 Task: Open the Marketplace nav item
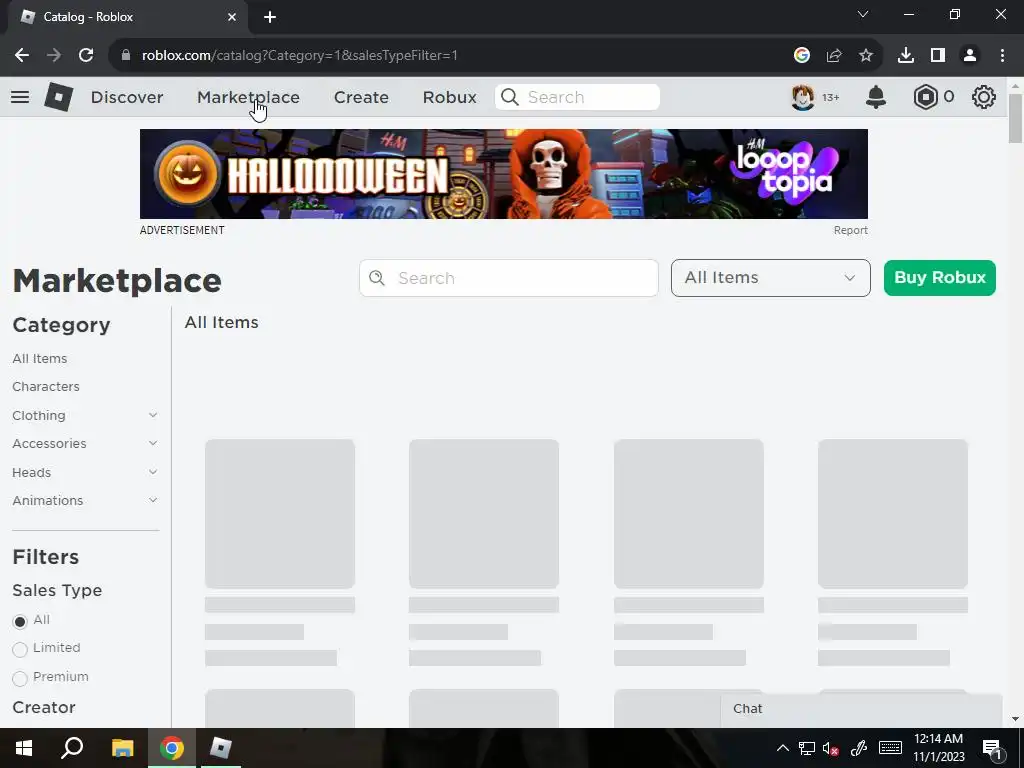click(x=248, y=97)
